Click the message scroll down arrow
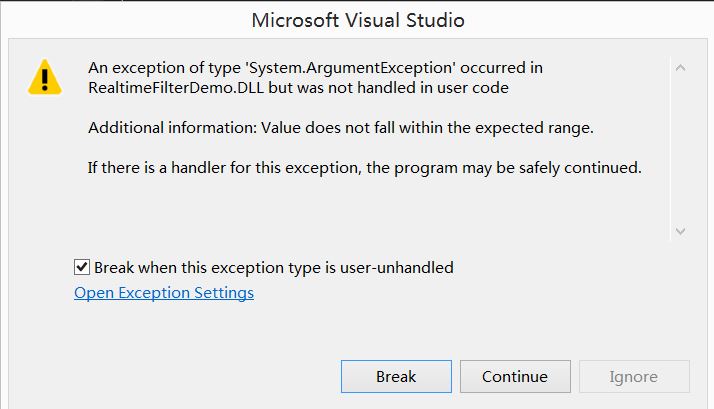 [x=681, y=231]
